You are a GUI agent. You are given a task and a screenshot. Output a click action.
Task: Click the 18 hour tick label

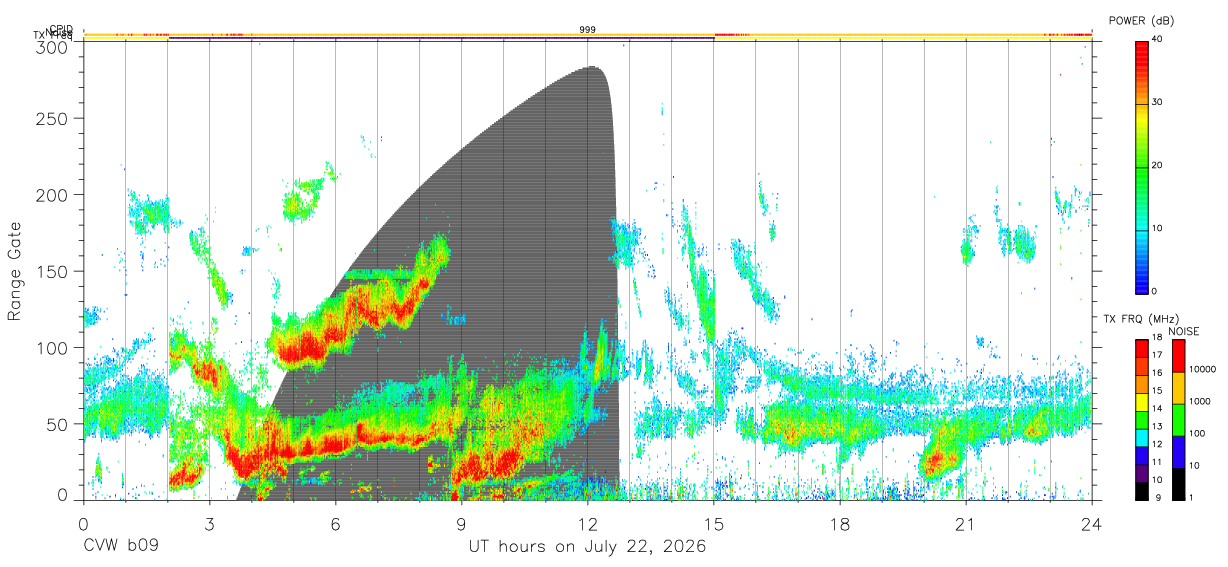[840, 524]
